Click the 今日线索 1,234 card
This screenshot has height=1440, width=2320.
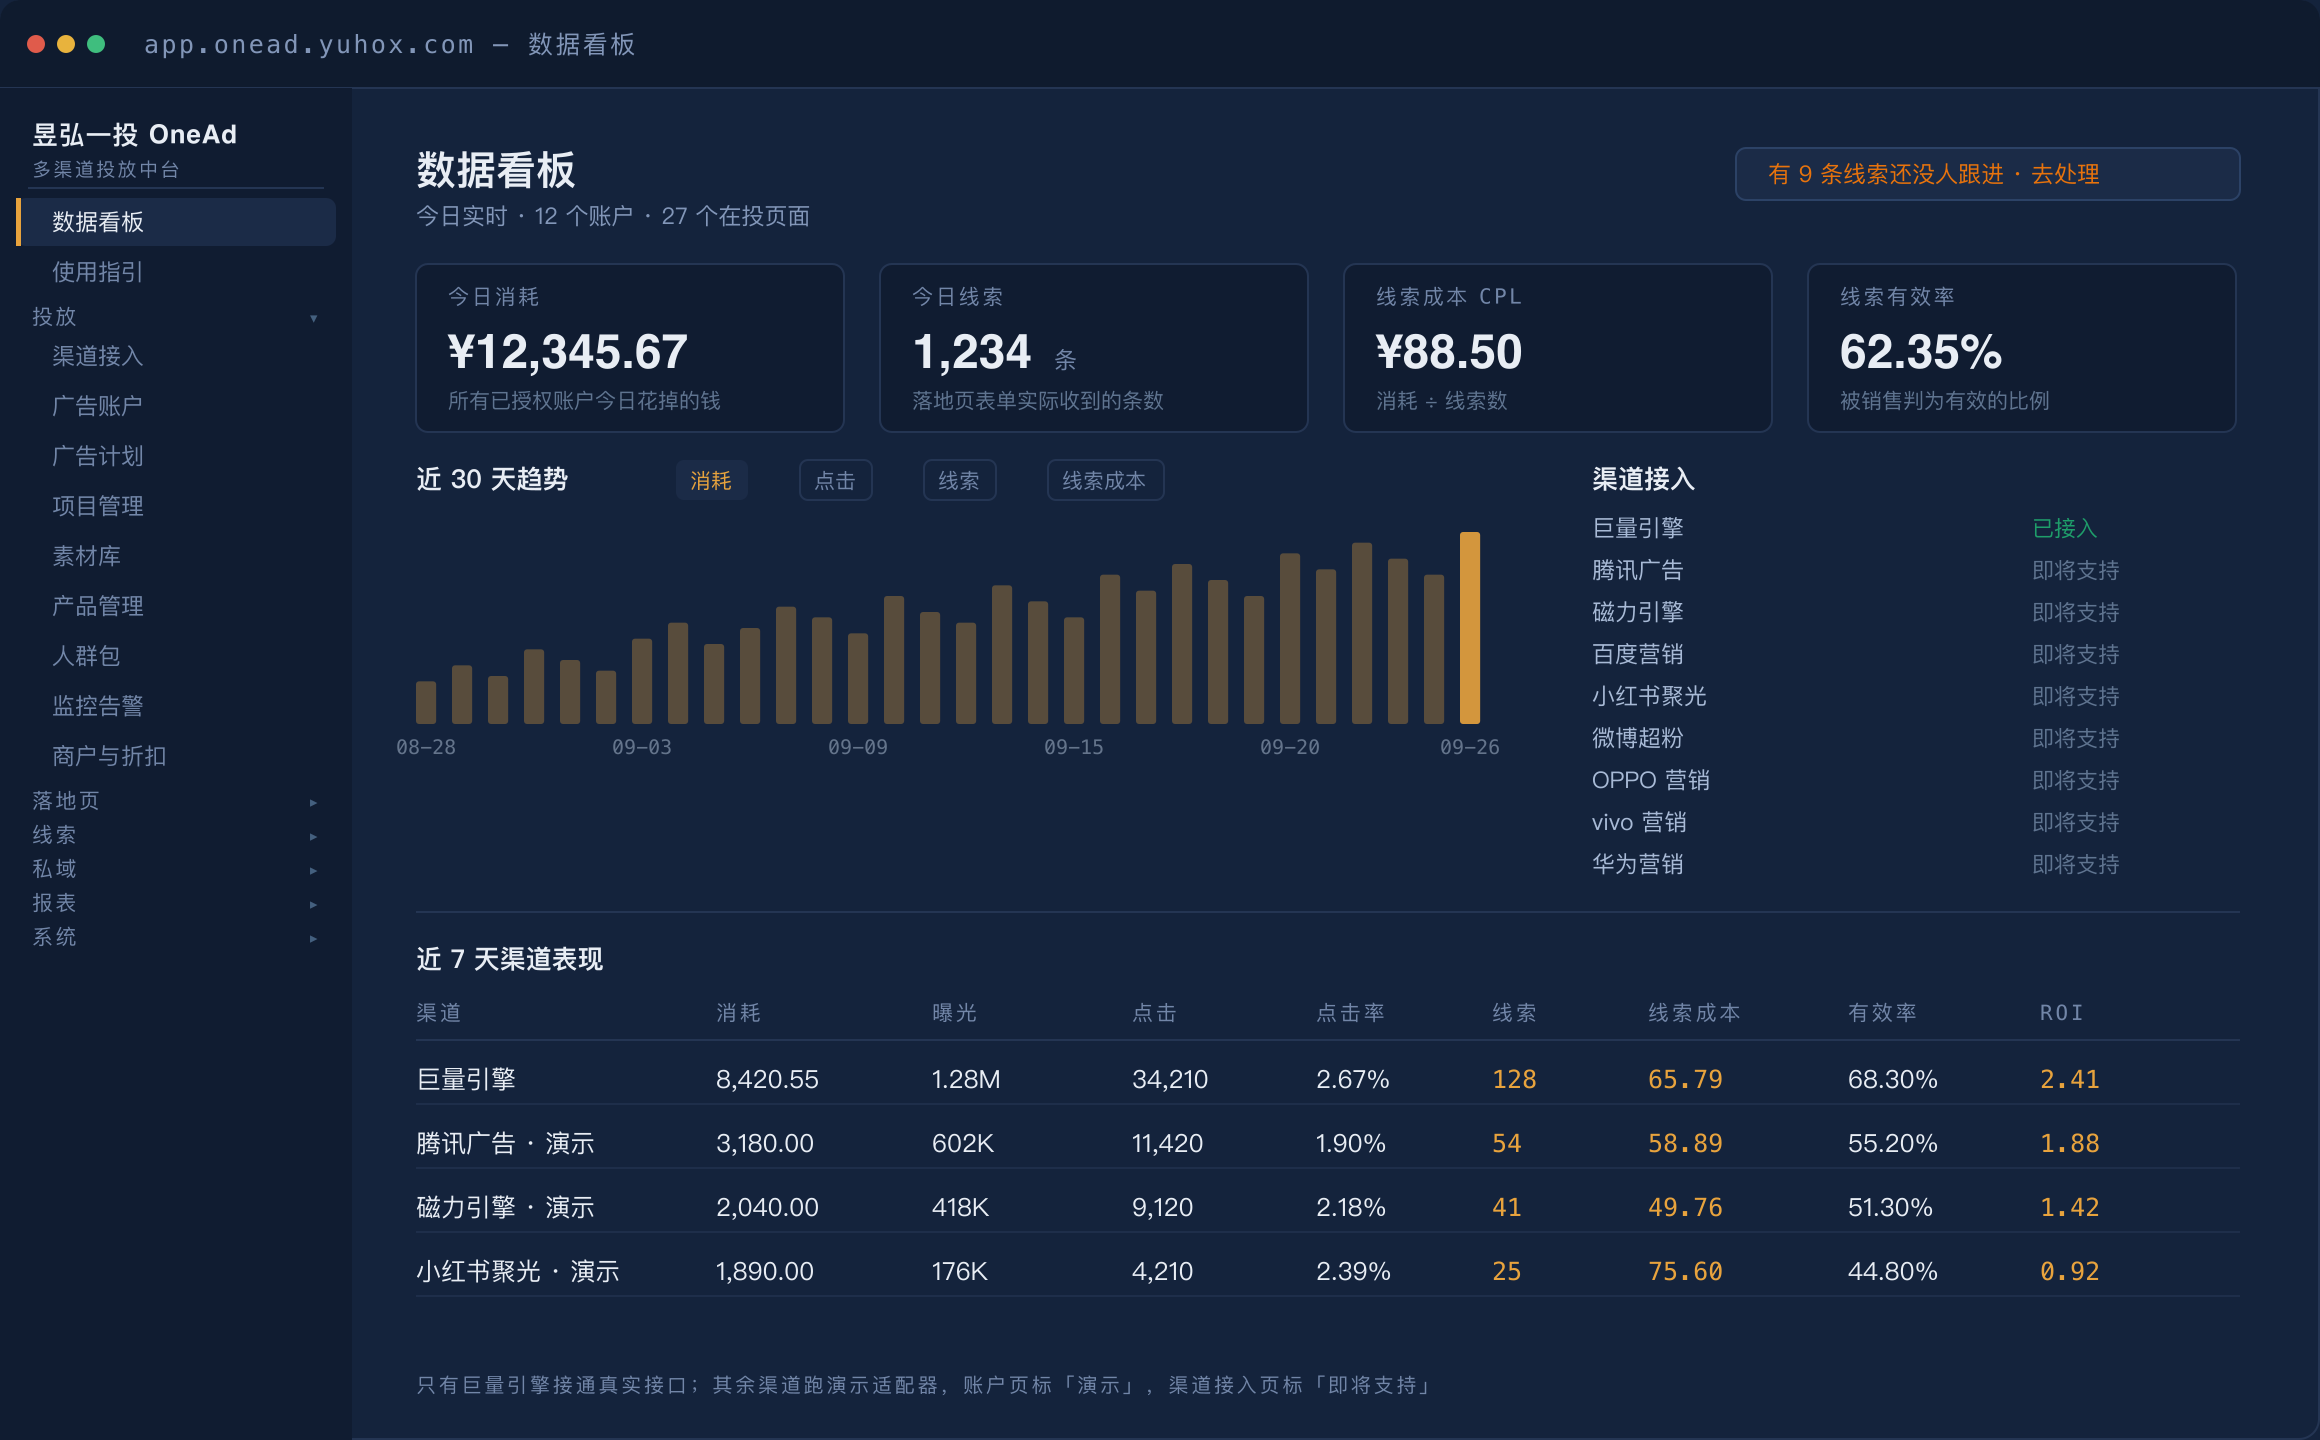tap(1094, 348)
